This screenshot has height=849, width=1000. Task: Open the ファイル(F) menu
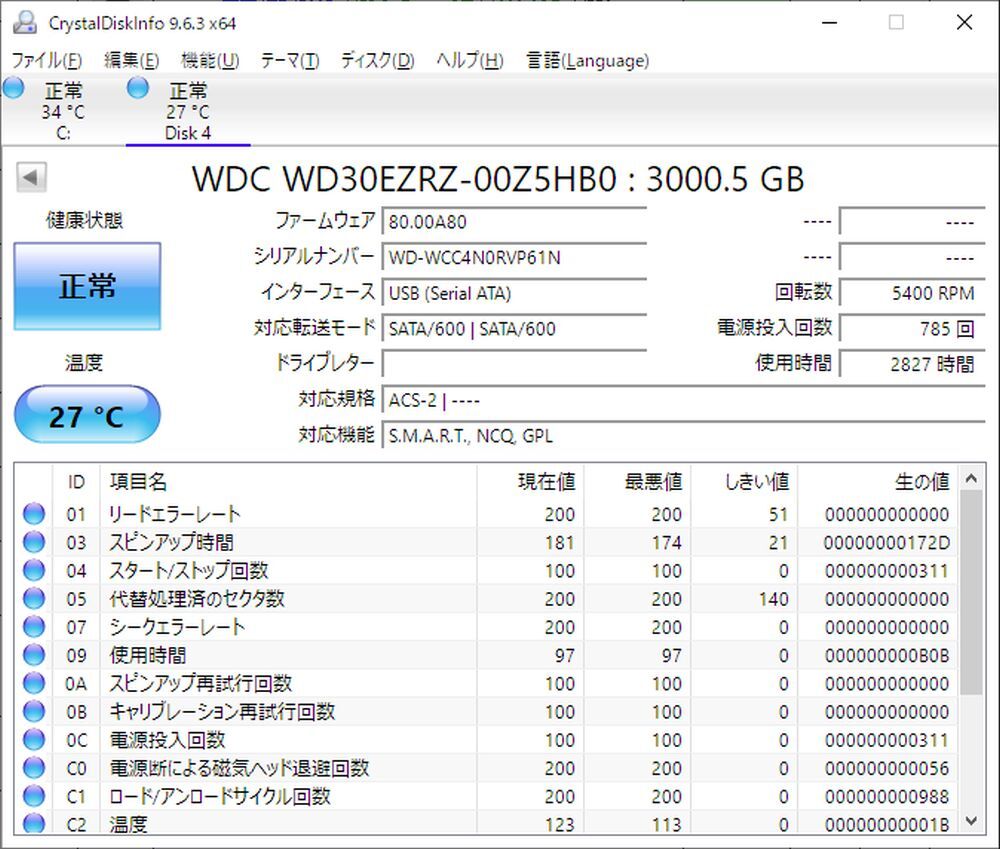[47, 61]
